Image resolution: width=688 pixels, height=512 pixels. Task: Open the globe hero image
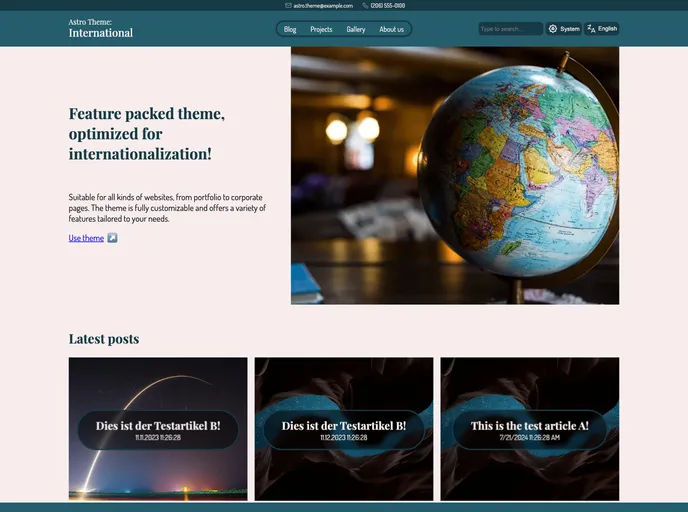click(x=455, y=175)
